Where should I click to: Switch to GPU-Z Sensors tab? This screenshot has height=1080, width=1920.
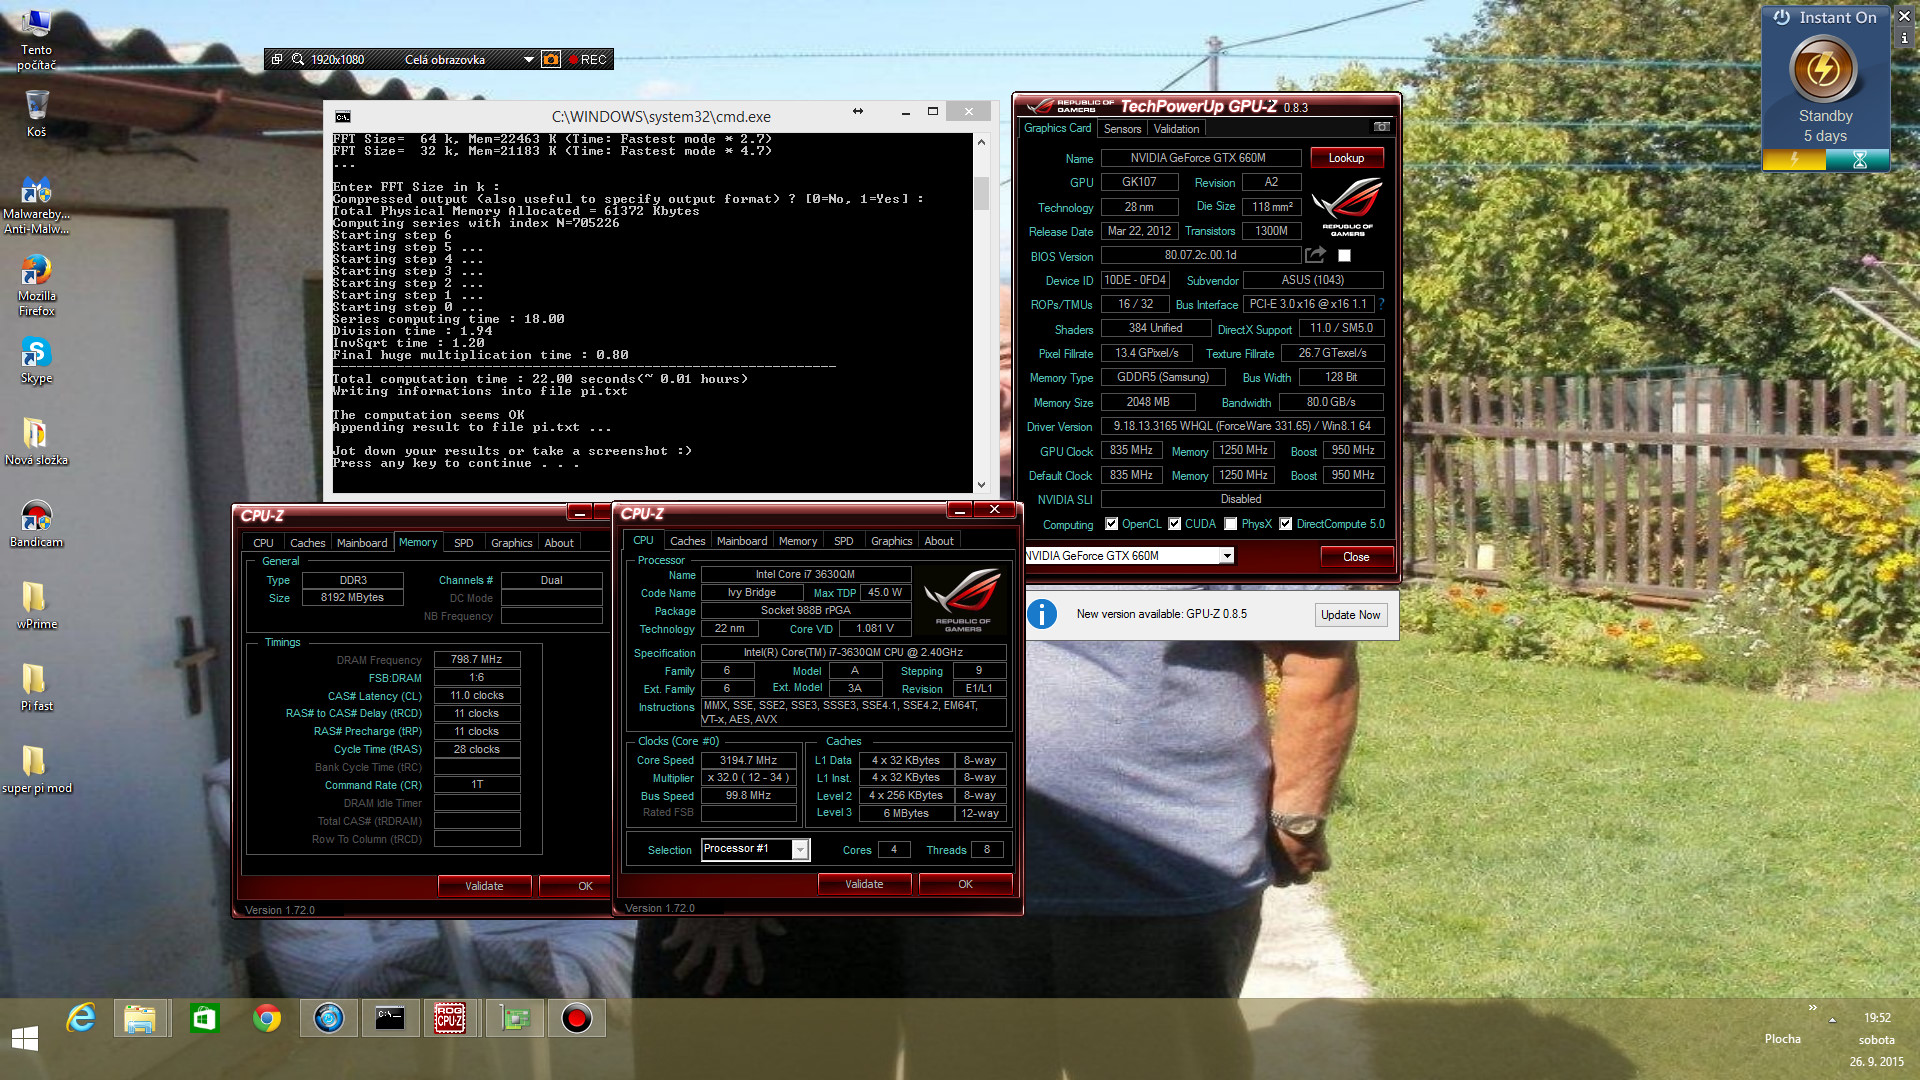[x=1122, y=129]
